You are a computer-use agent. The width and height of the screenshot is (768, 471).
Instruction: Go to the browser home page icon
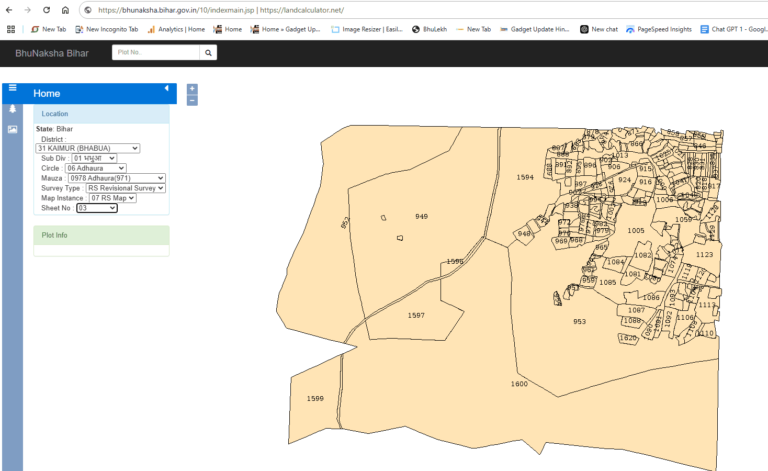[65, 9]
